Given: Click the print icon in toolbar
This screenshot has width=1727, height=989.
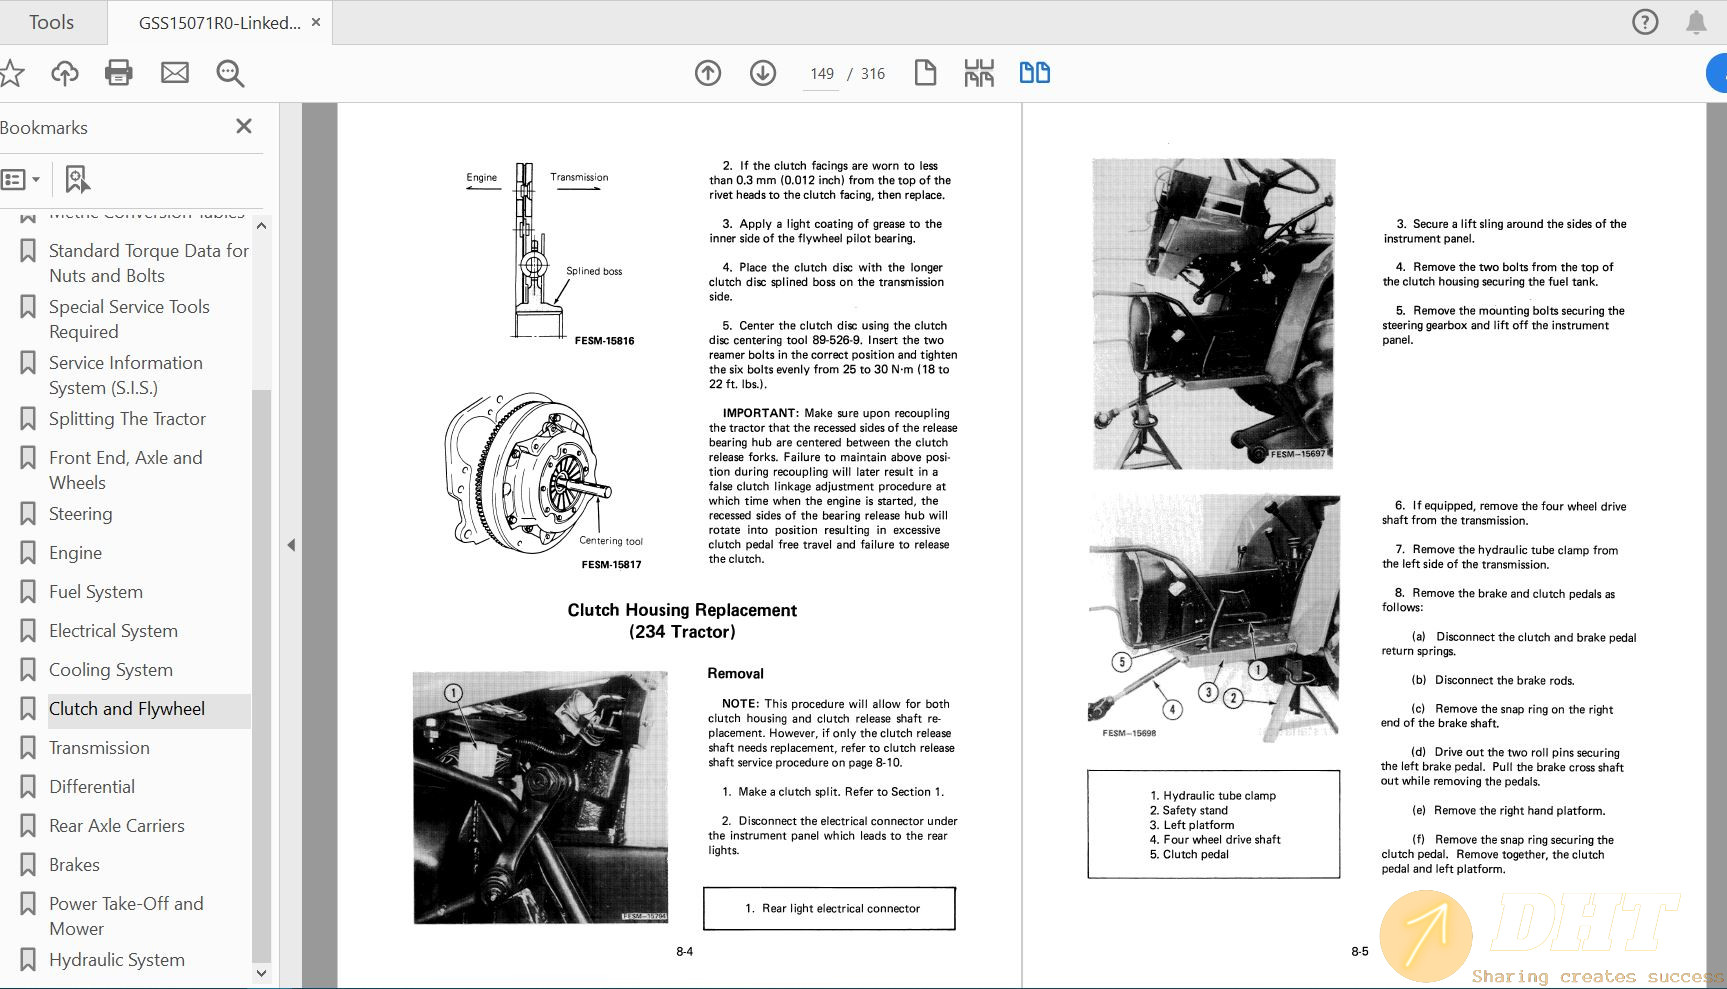Looking at the screenshot, I should pyautogui.click(x=119, y=73).
